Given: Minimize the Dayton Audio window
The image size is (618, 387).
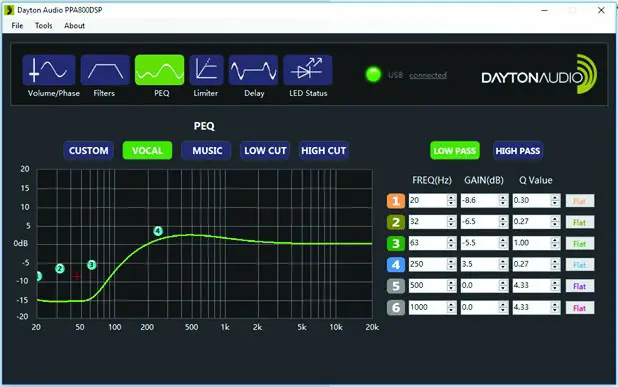Looking at the screenshot, I should click(545, 10).
